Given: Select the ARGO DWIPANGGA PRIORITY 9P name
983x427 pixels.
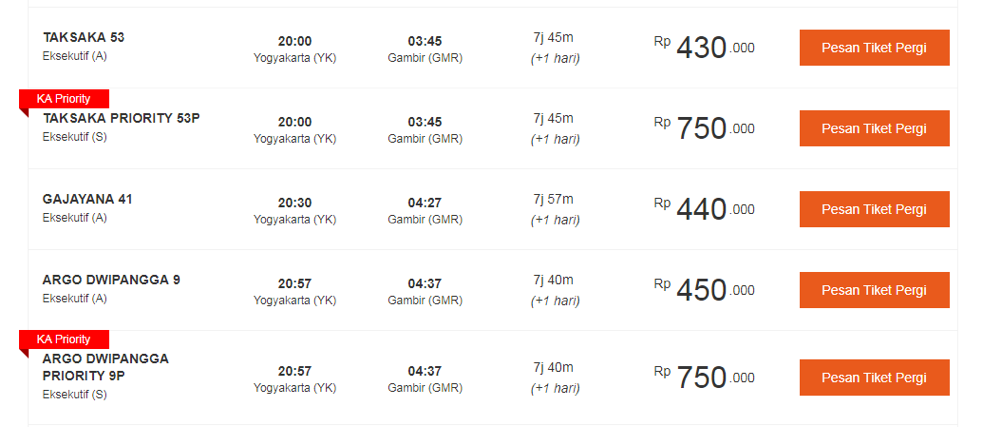Looking at the screenshot, I should point(105,367).
